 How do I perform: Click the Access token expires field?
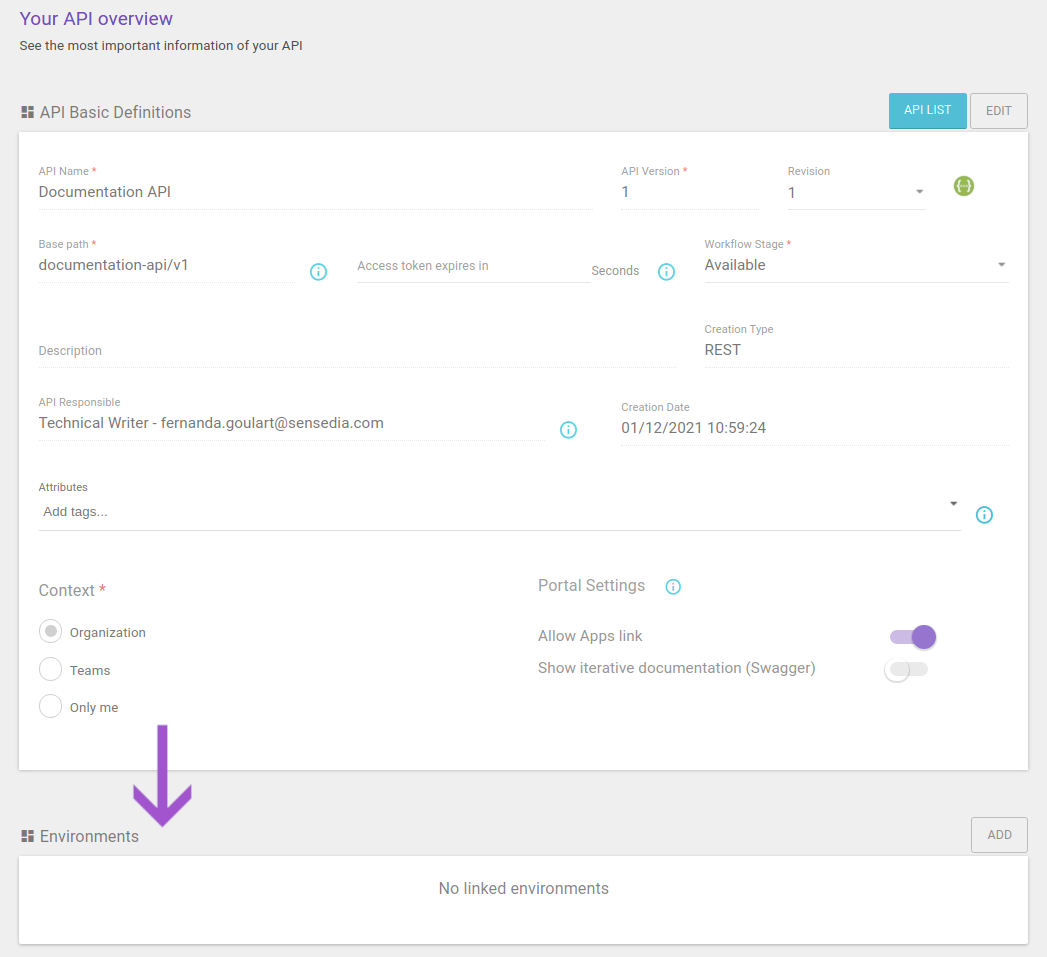click(470, 266)
